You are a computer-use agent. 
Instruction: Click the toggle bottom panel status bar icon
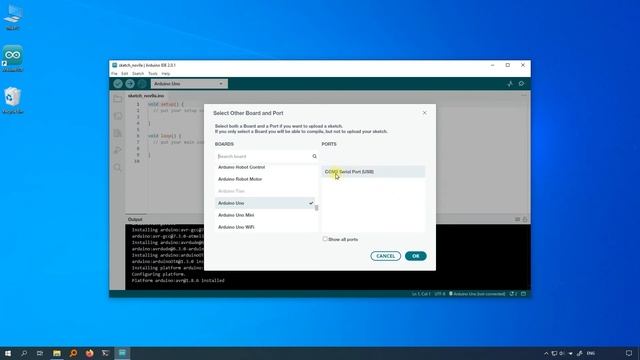click(x=523, y=293)
